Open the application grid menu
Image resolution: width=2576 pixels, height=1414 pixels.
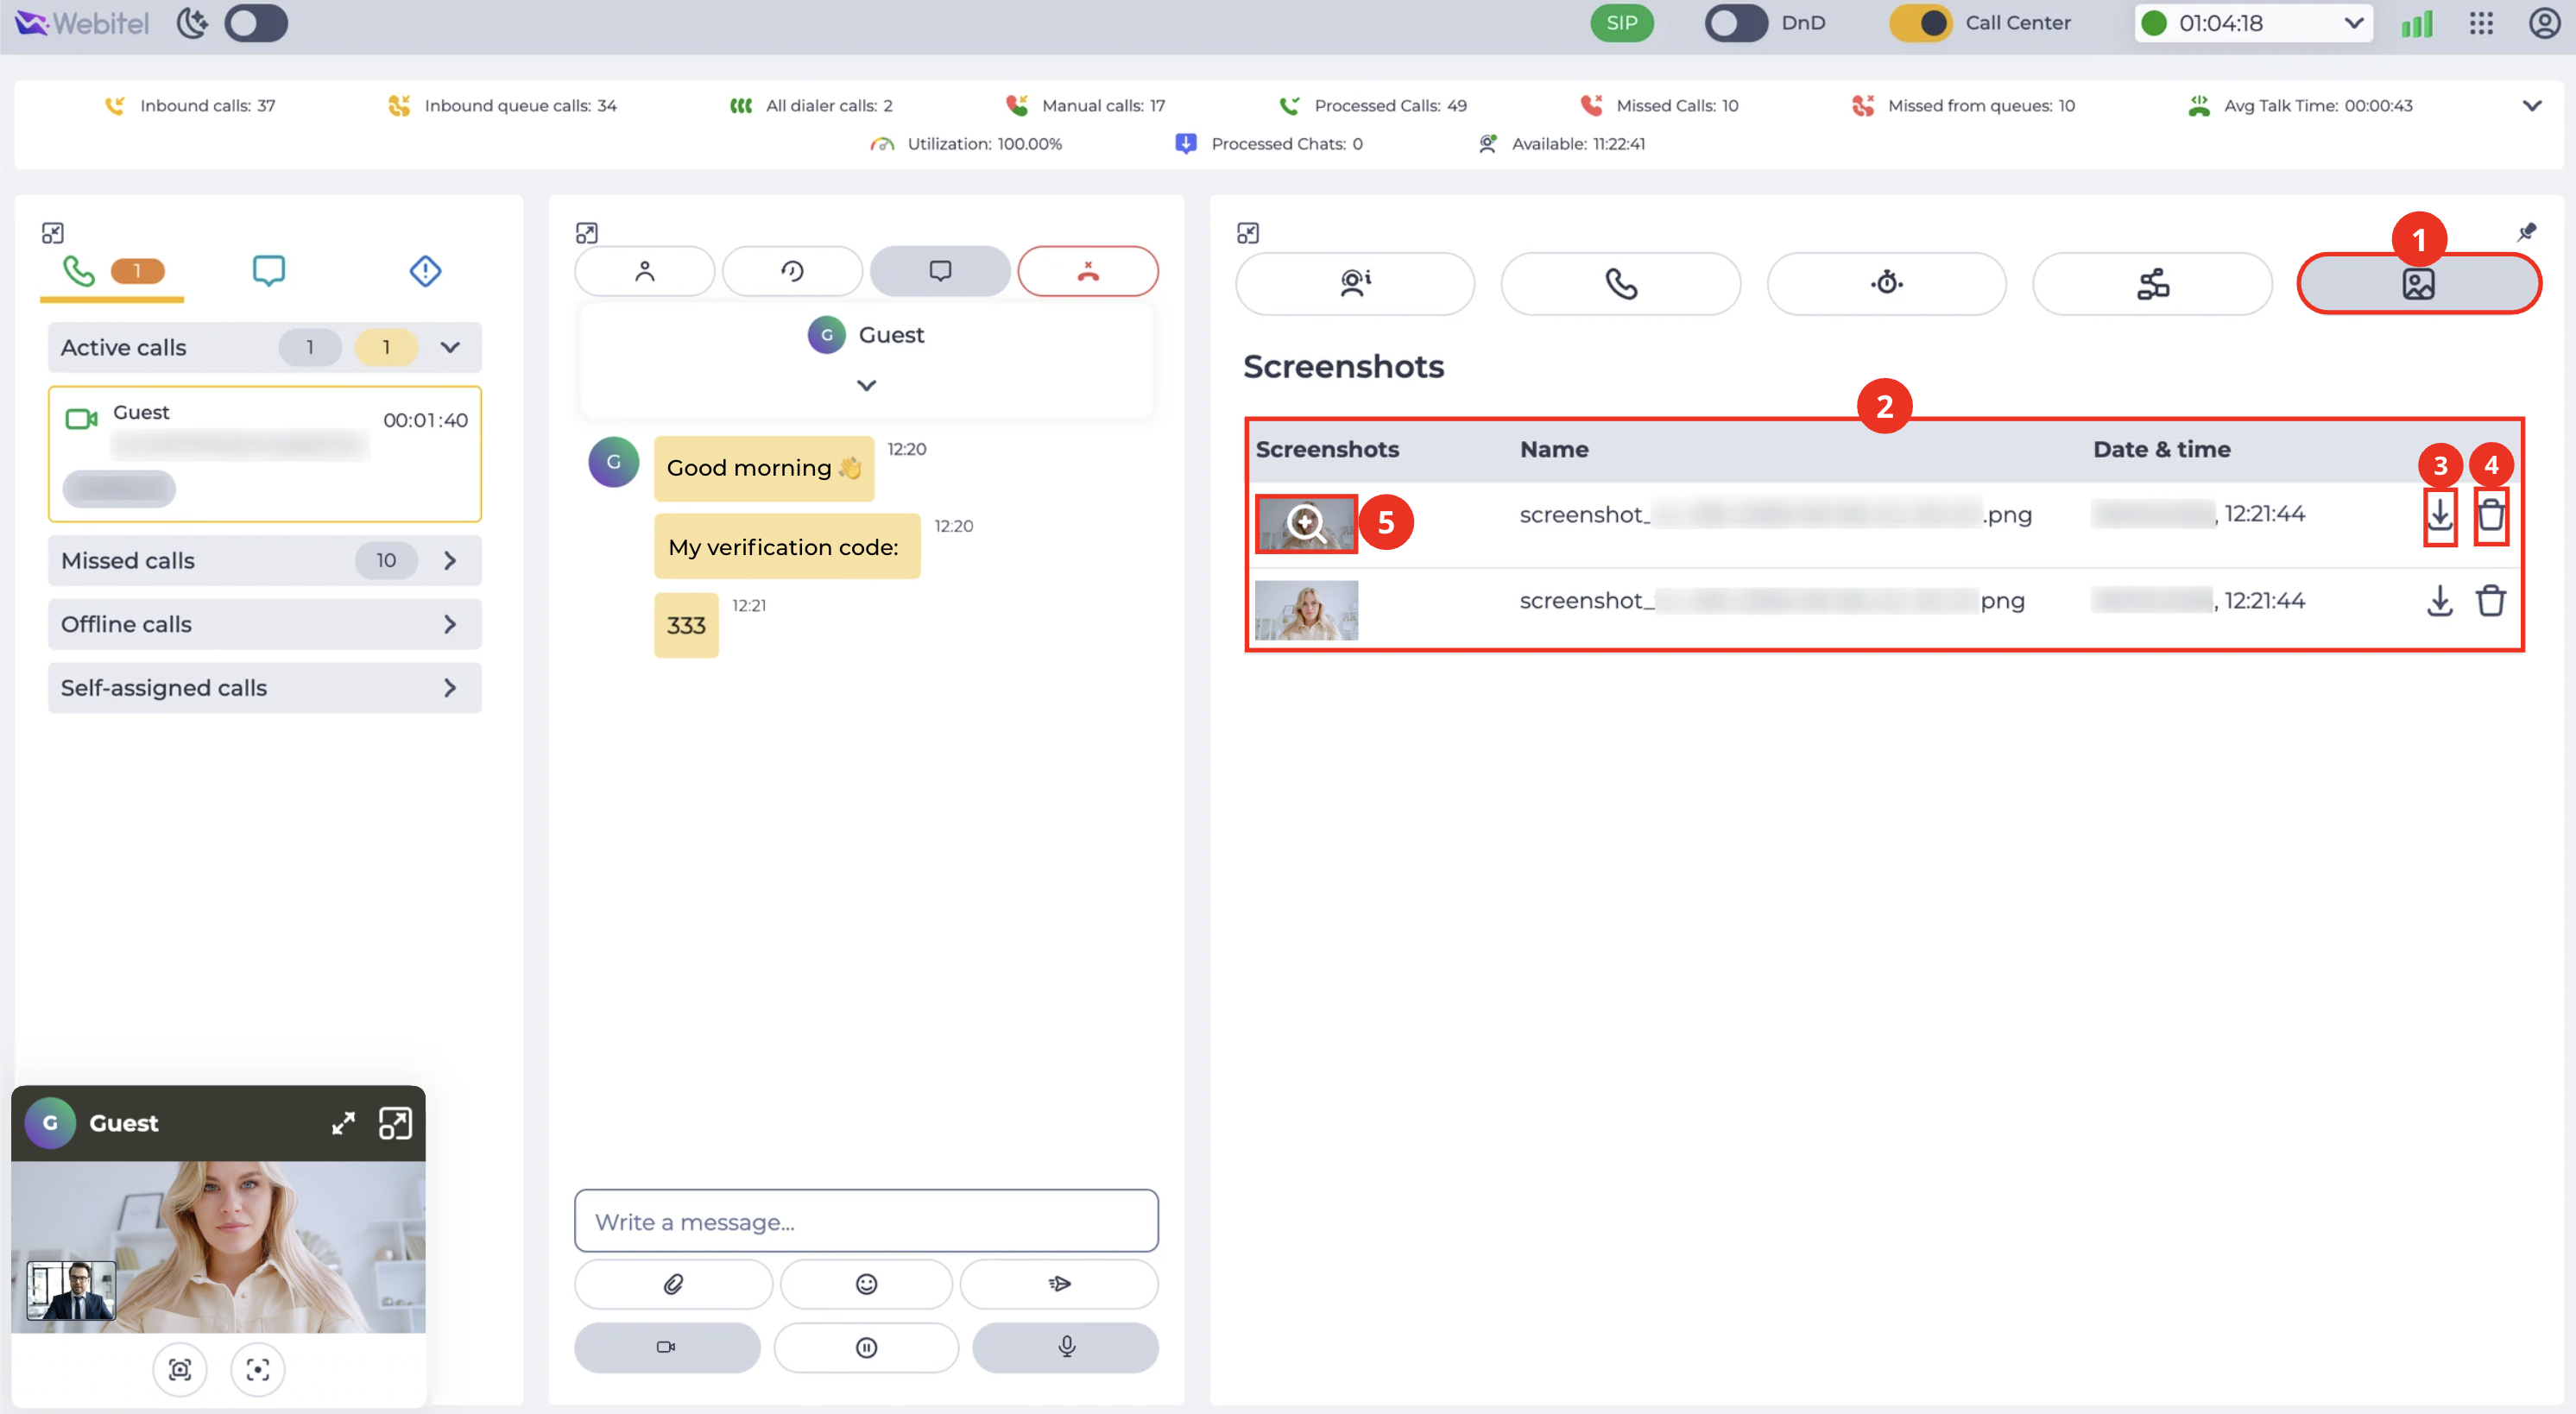tap(2481, 23)
